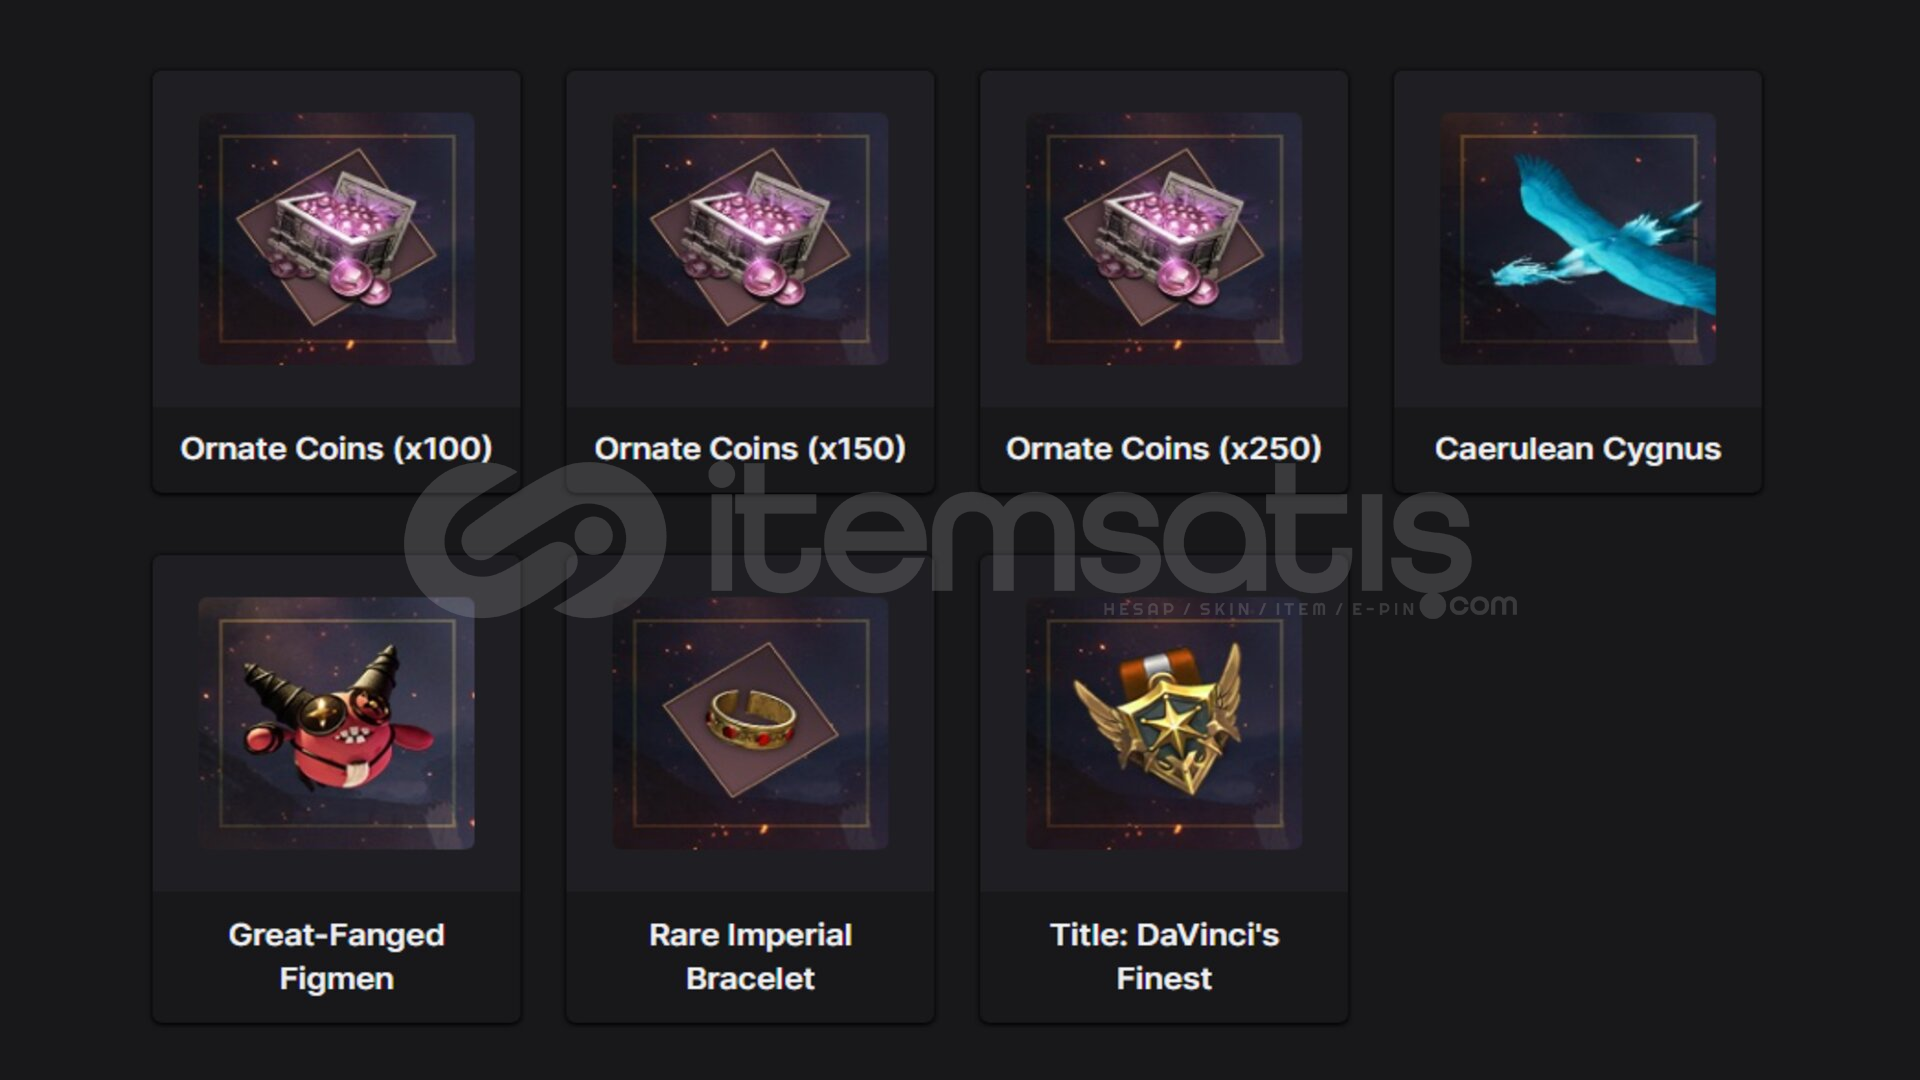The width and height of the screenshot is (1920, 1080).
Task: Click the 'HESAP / SKIN / ITEM / E-PIN' tagline
Action: (1259, 609)
